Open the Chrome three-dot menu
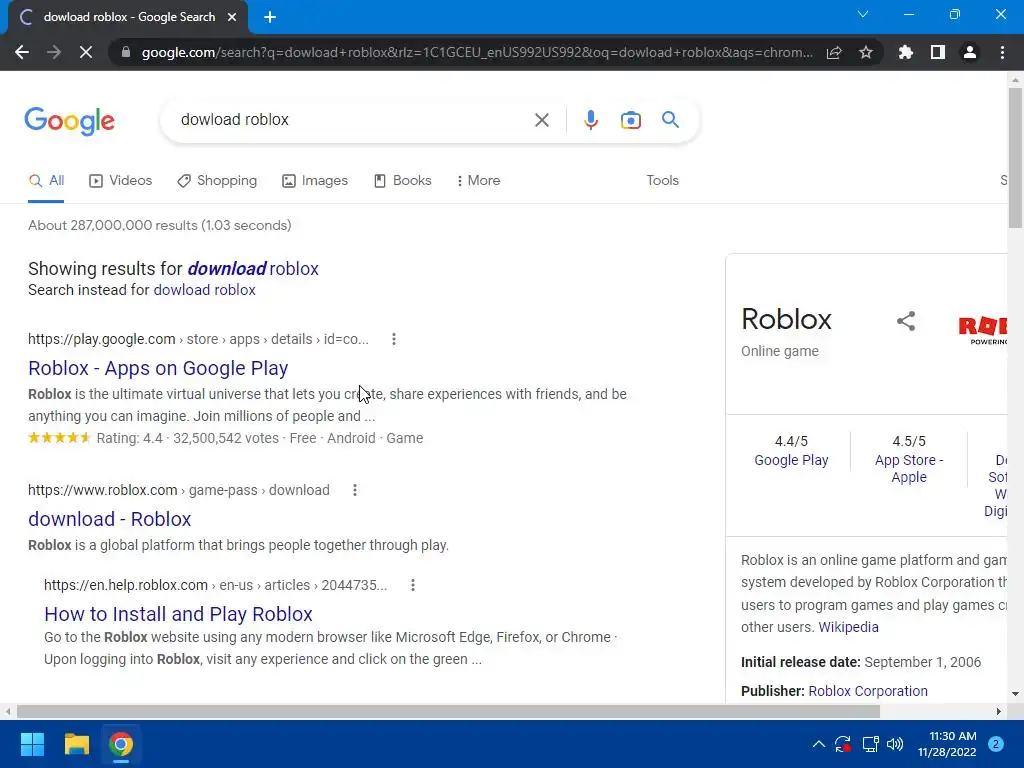The image size is (1024, 768). coord(1002,52)
